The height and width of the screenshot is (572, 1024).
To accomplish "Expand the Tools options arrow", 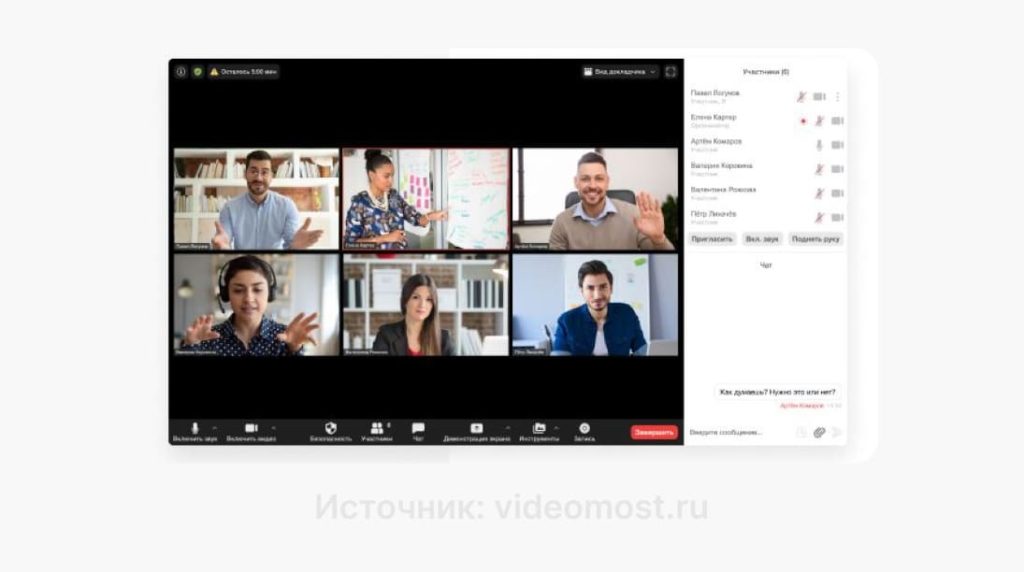I will click(556, 428).
